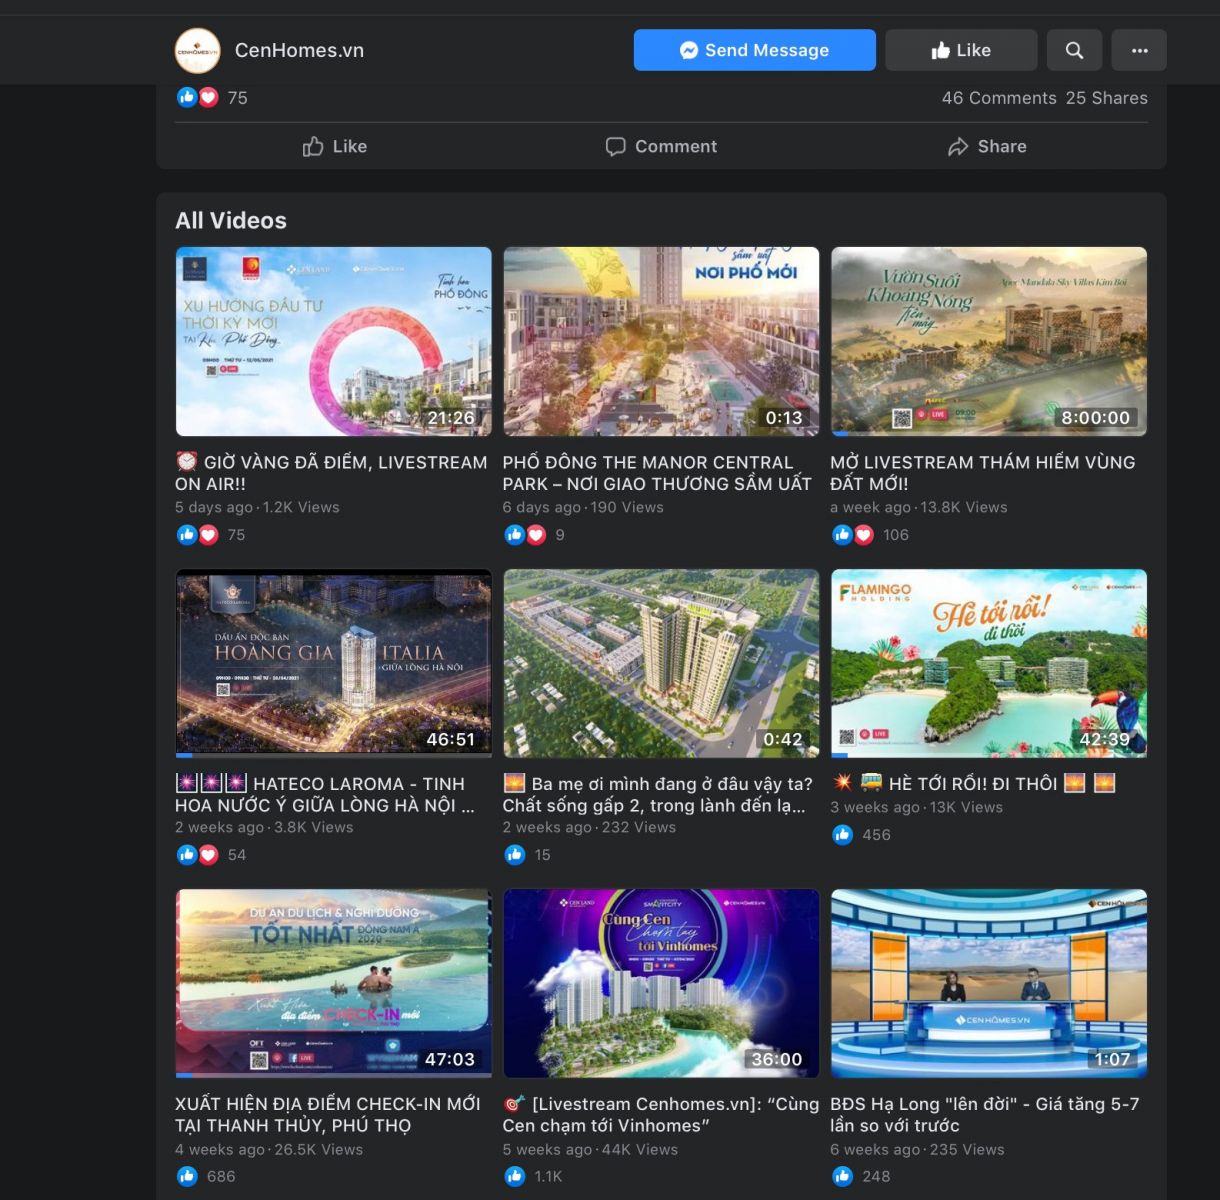The width and height of the screenshot is (1220, 1200).
Task: Play the 1:07 CenHomes studio news video
Action: coord(989,983)
